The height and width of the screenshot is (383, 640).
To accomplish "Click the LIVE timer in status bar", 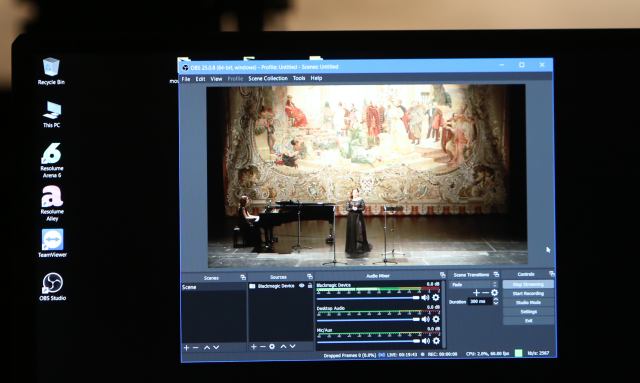I will click(402, 355).
